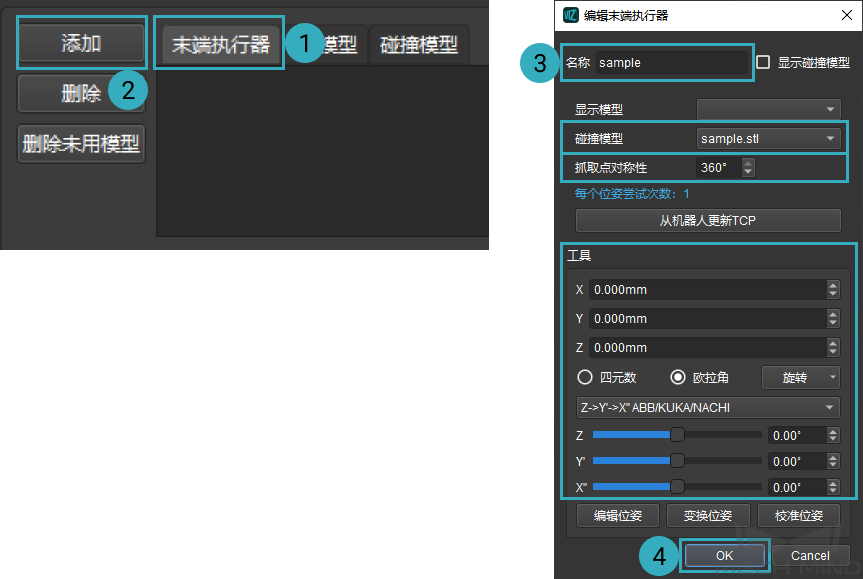Click the tool Z 0.000mm input field
The width and height of the screenshot is (863, 579).
click(x=708, y=348)
